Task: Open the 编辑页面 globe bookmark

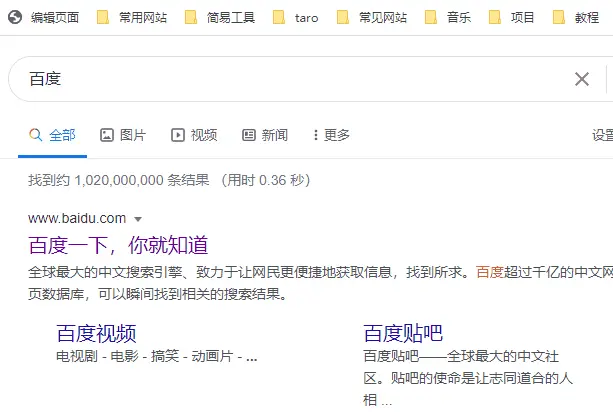Action: tap(43, 17)
